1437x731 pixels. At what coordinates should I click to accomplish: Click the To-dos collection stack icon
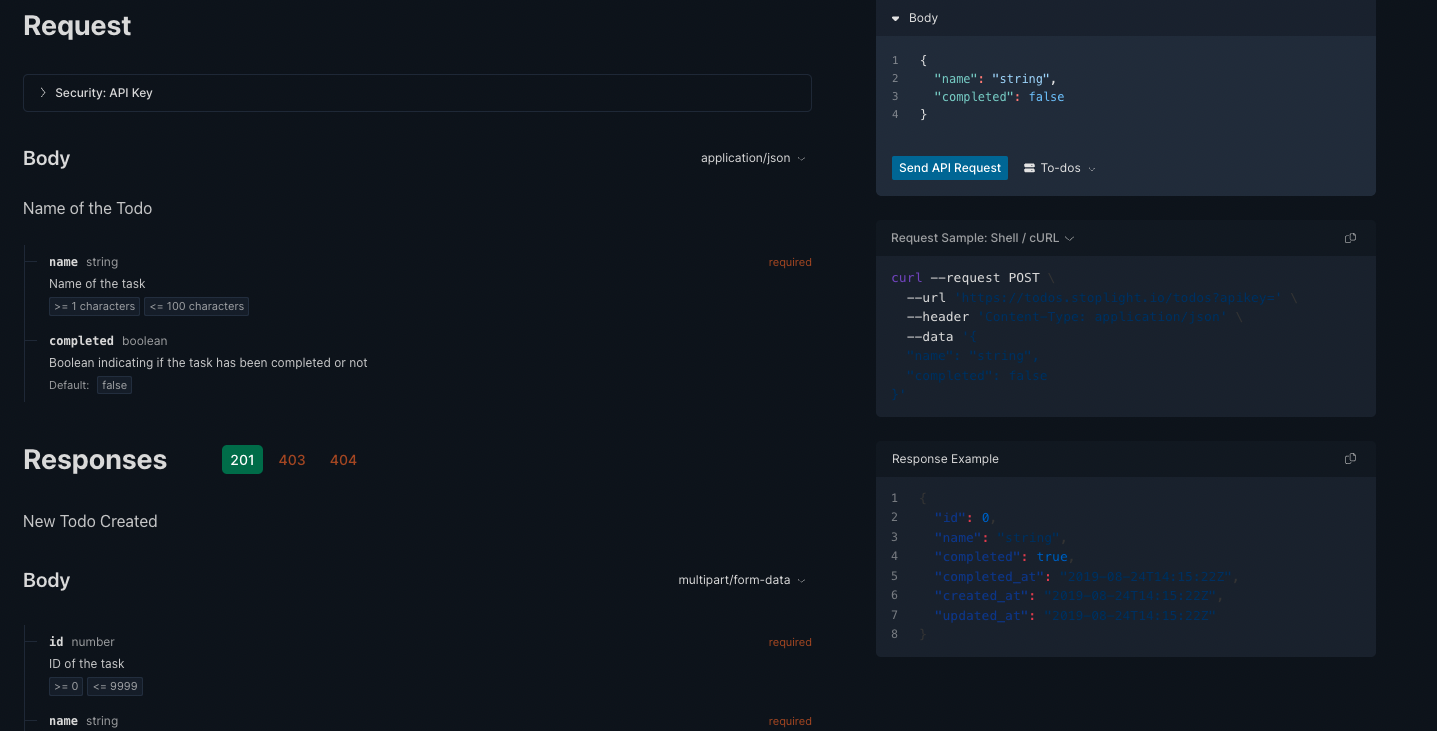point(1027,167)
